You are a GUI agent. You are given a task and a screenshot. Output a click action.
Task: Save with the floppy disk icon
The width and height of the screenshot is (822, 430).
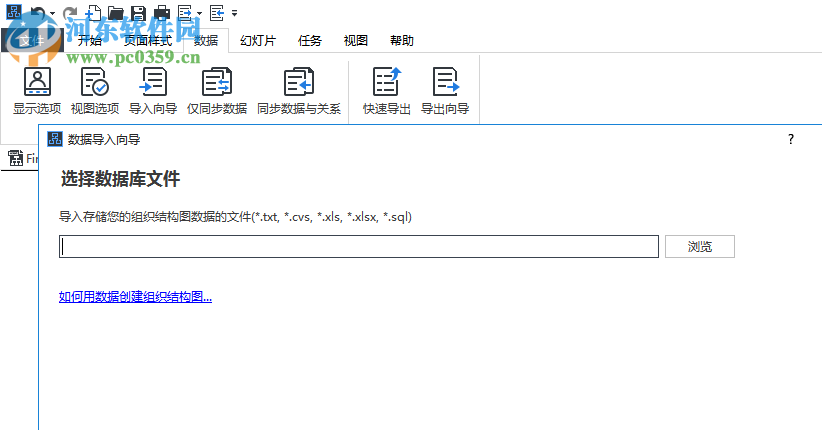coord(138,13)
